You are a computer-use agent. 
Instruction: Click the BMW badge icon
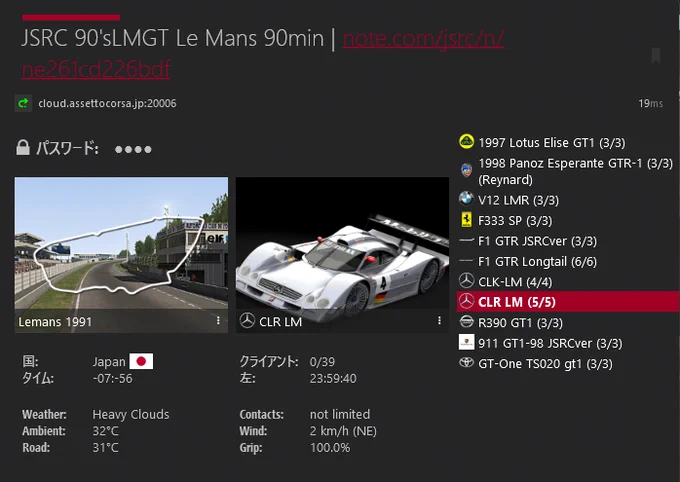point(466,198)
